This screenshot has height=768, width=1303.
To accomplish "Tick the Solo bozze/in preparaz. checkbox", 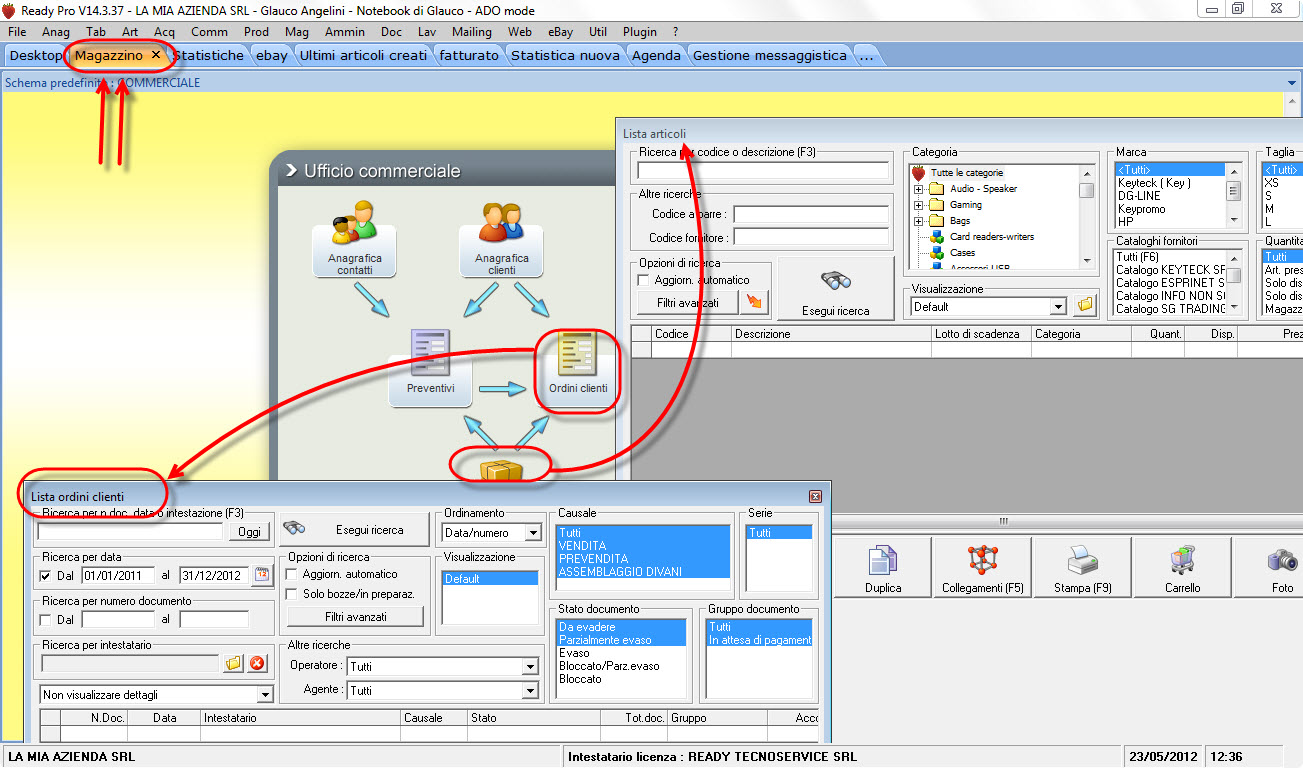I will pos(292,594).
